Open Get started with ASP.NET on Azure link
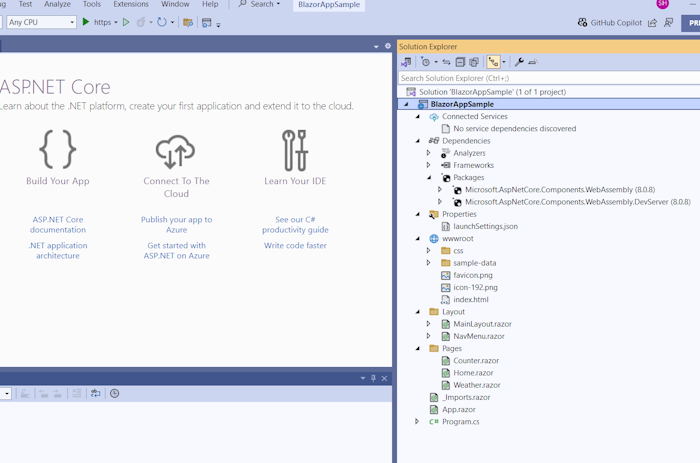 tap(176, 250)
